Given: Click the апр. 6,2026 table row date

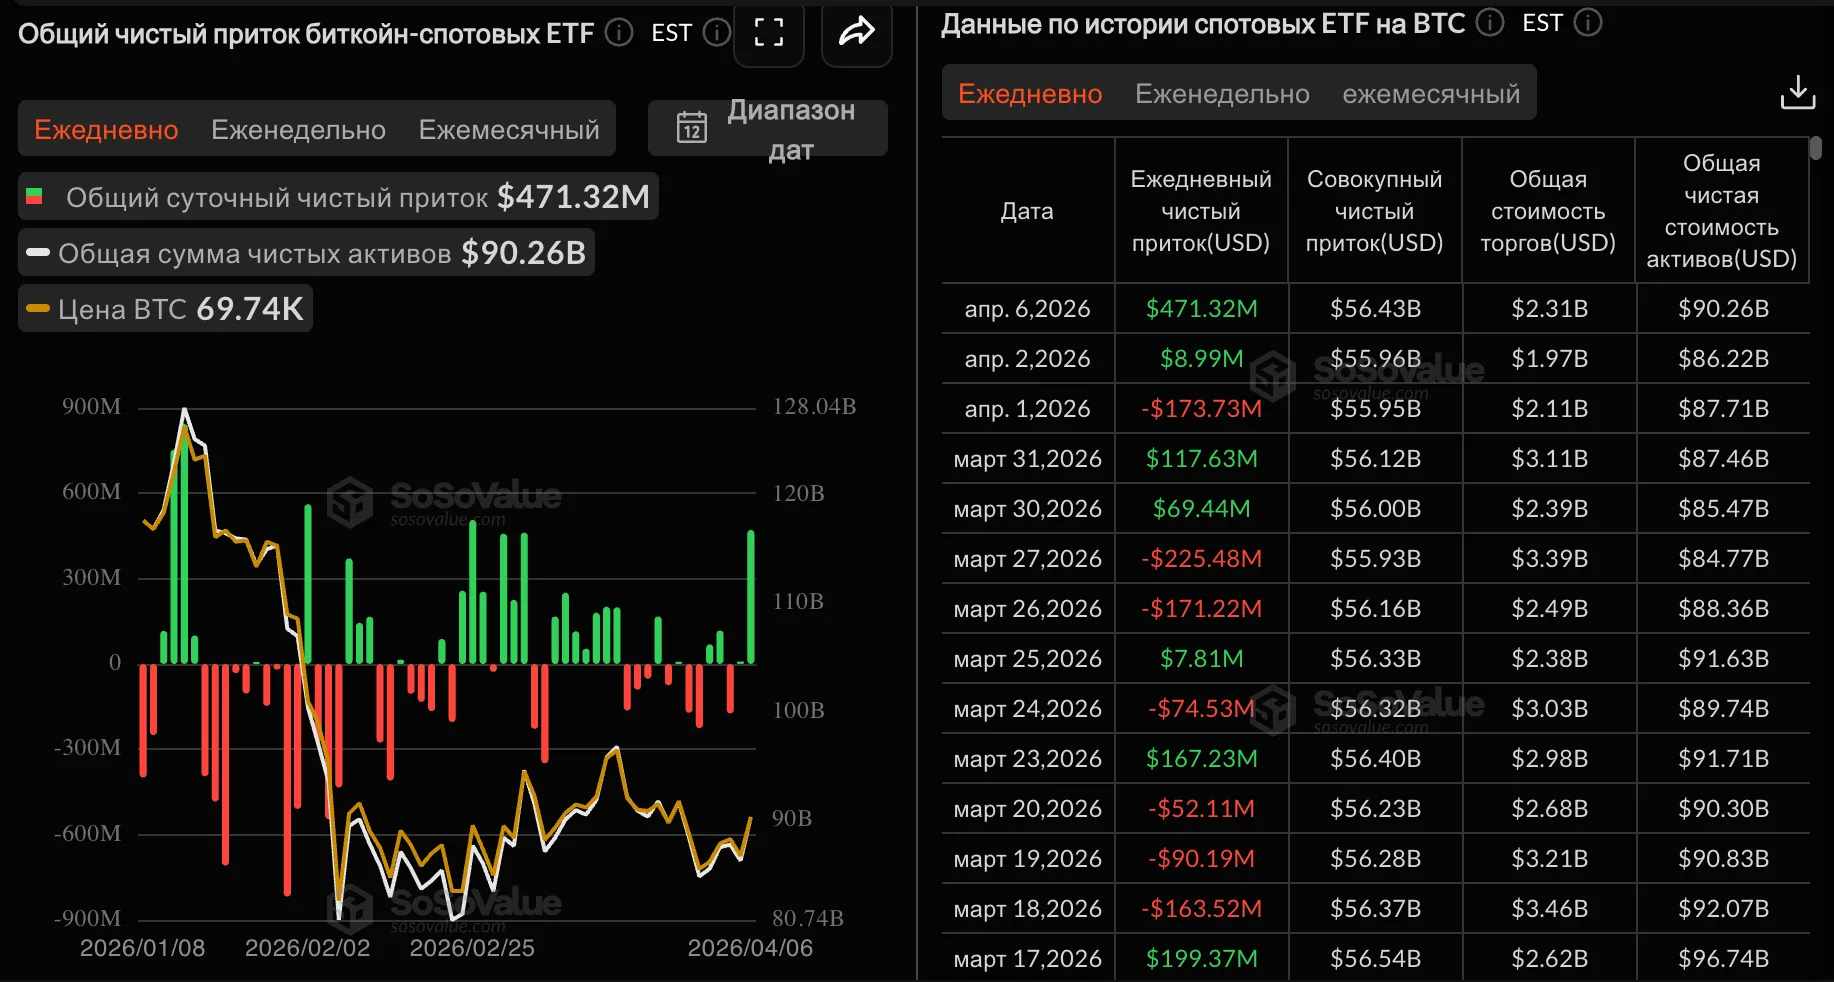Looking at the screenshot, I should [x=1027, y=309].
